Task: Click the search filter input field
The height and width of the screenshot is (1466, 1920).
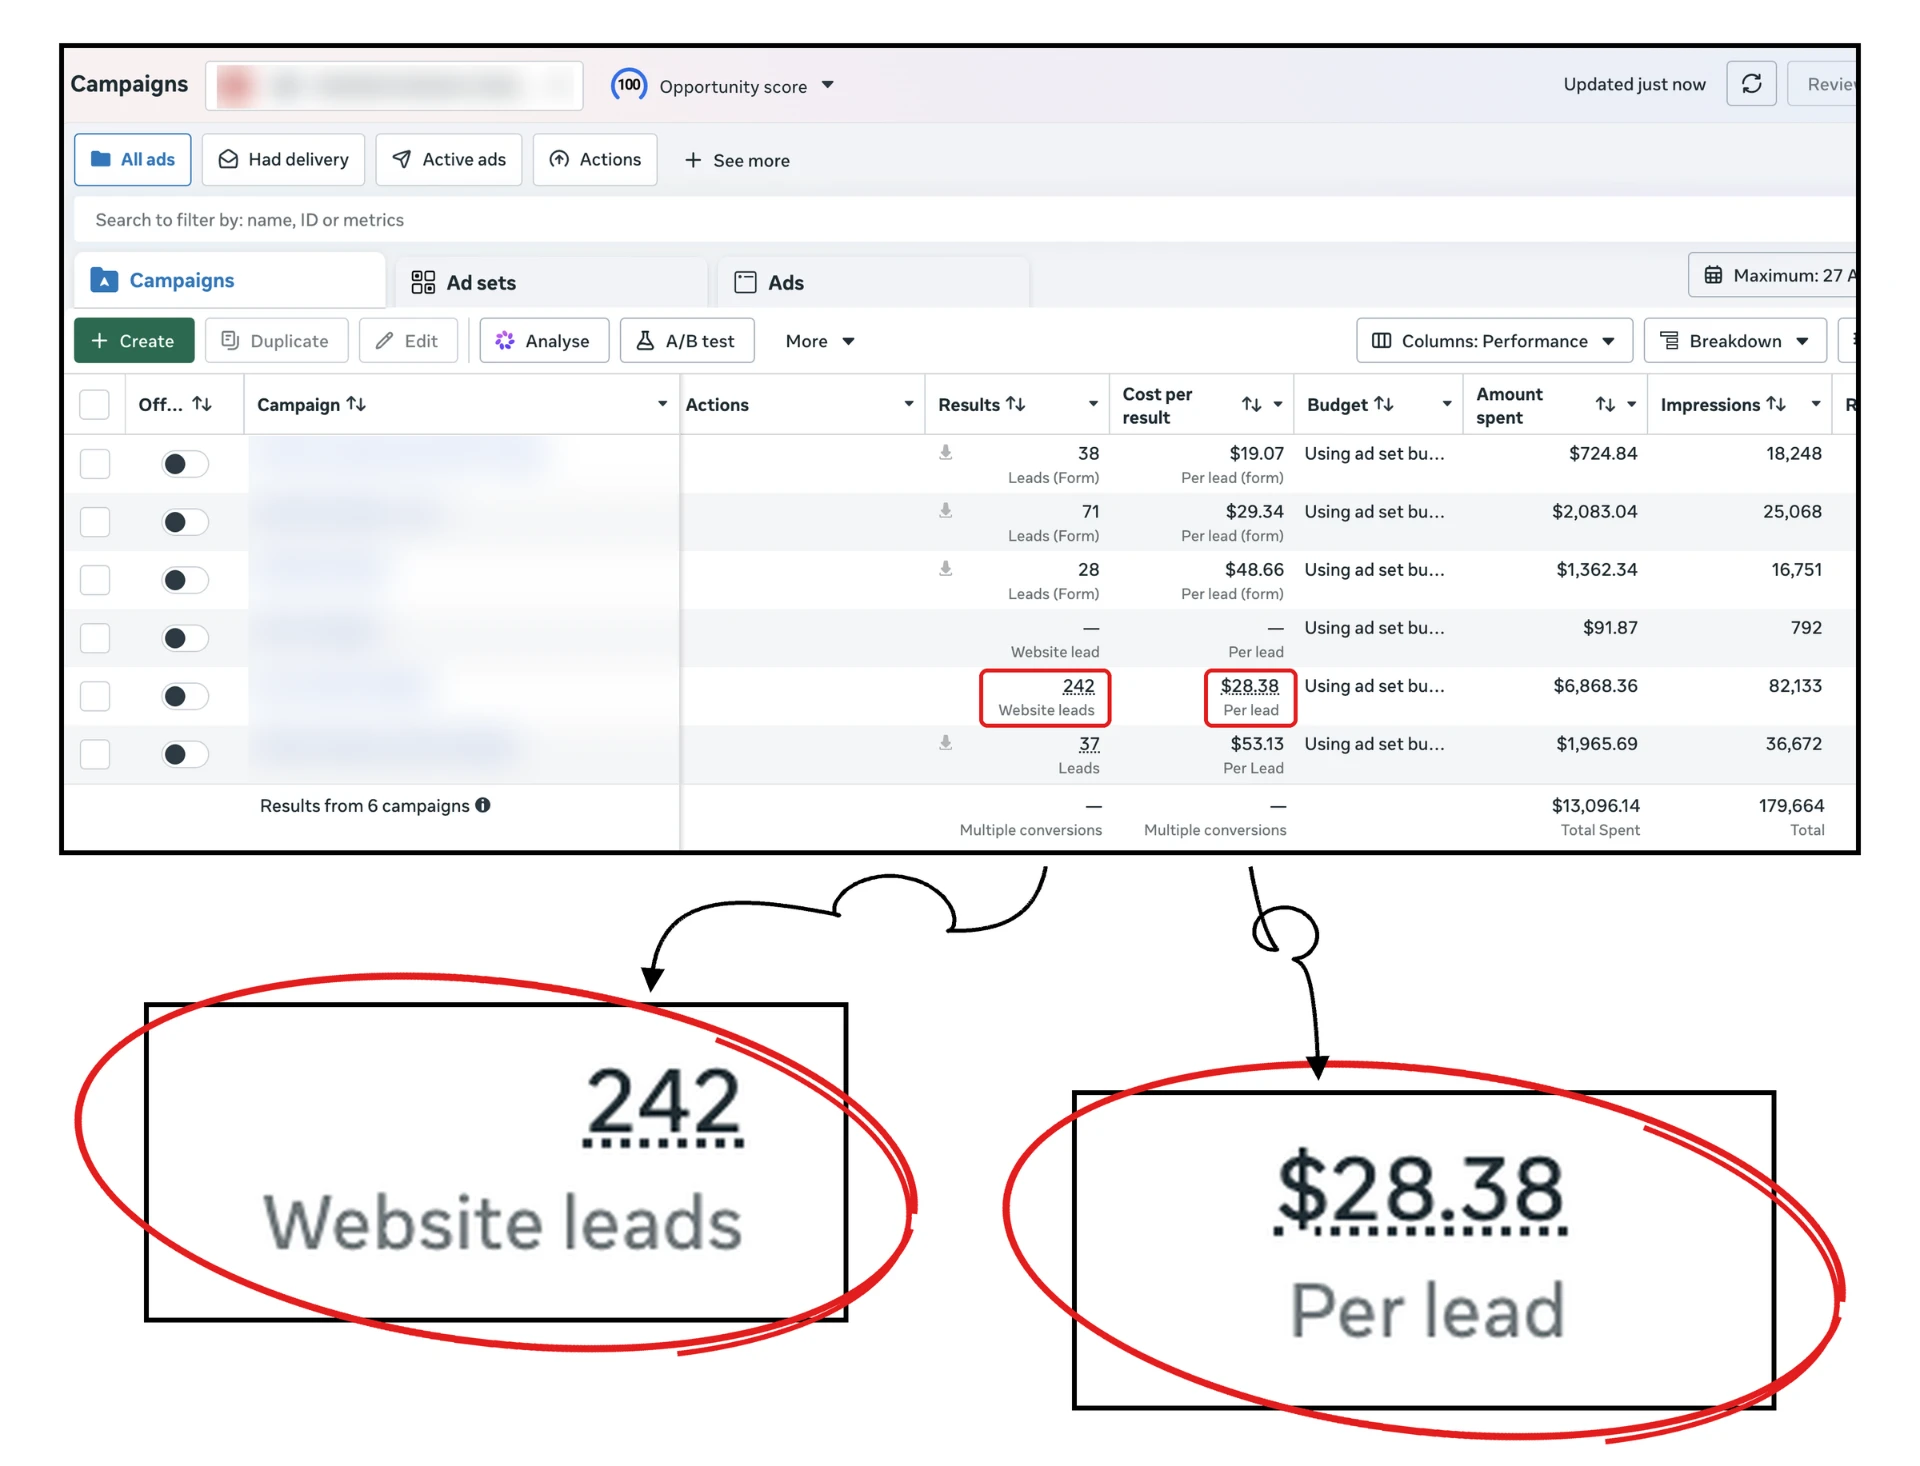Action: point(963,220)
